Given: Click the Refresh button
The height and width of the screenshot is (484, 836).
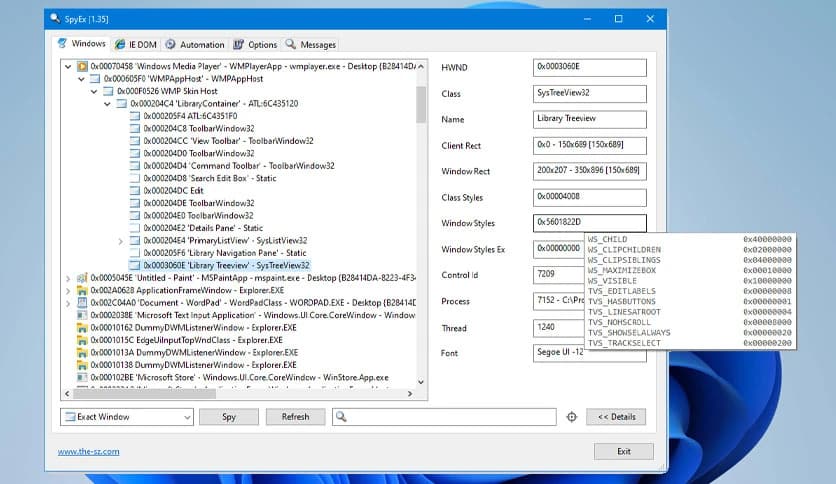Looking at the screenshot, I should (295, 417).
